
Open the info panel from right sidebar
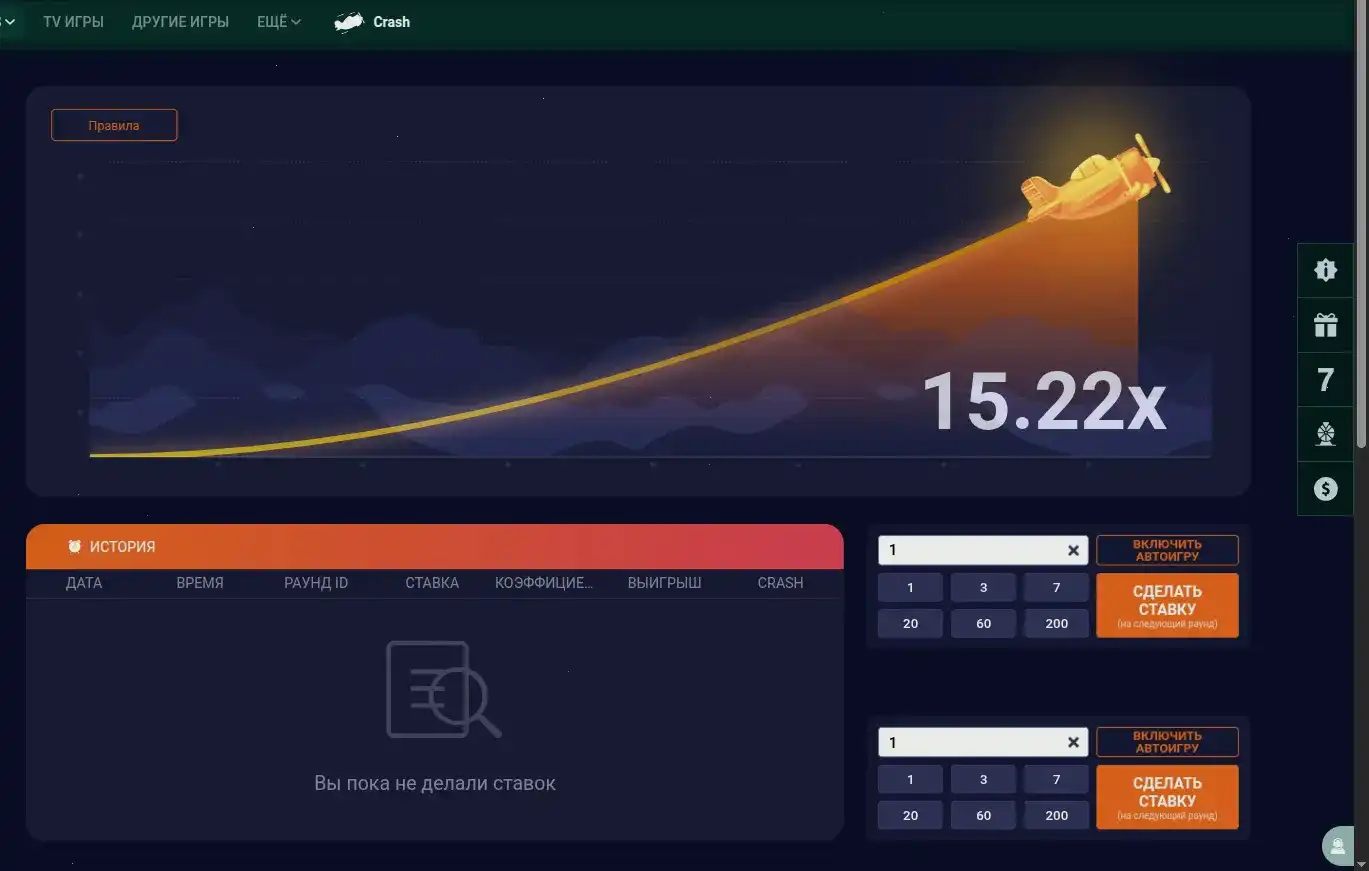1325,270
